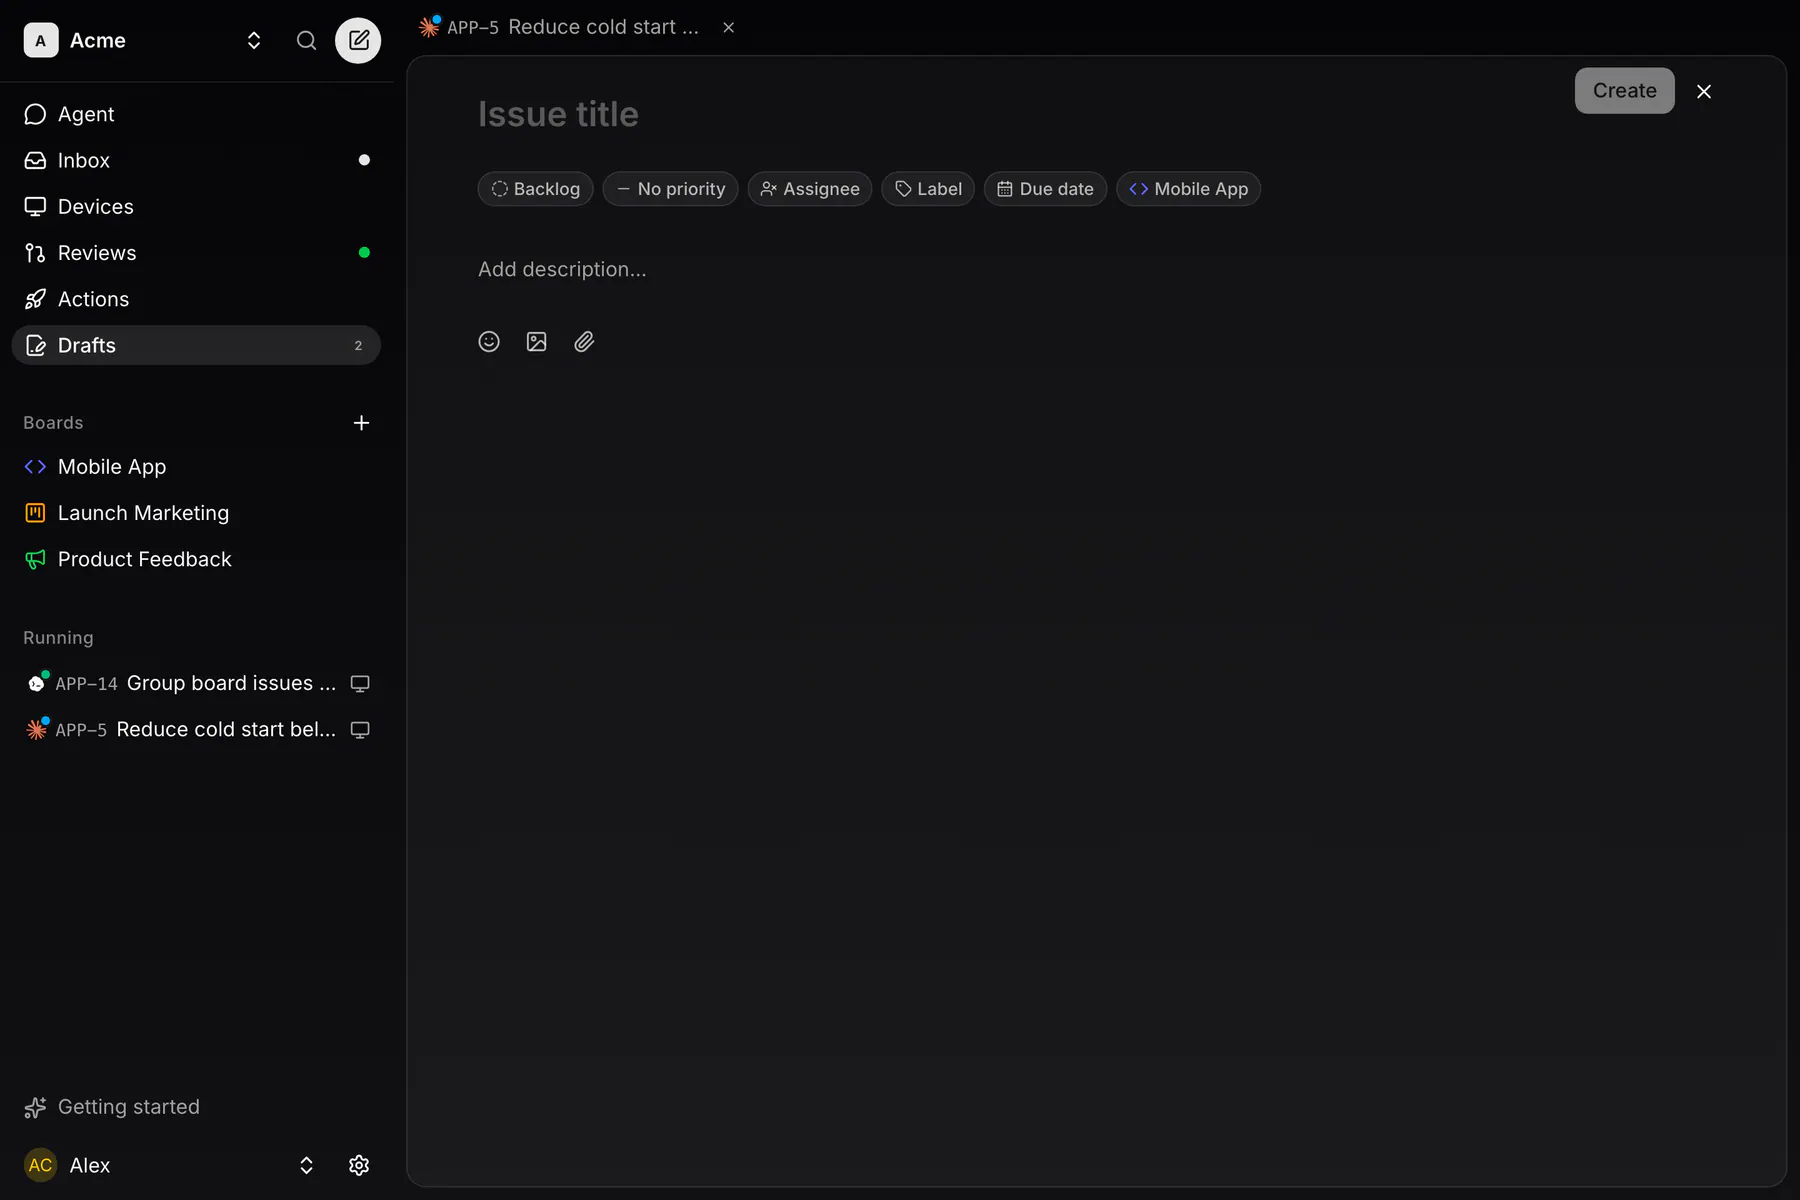Open the Devices page
Screen dimensions: 1800x1200
tap(196, 206)
